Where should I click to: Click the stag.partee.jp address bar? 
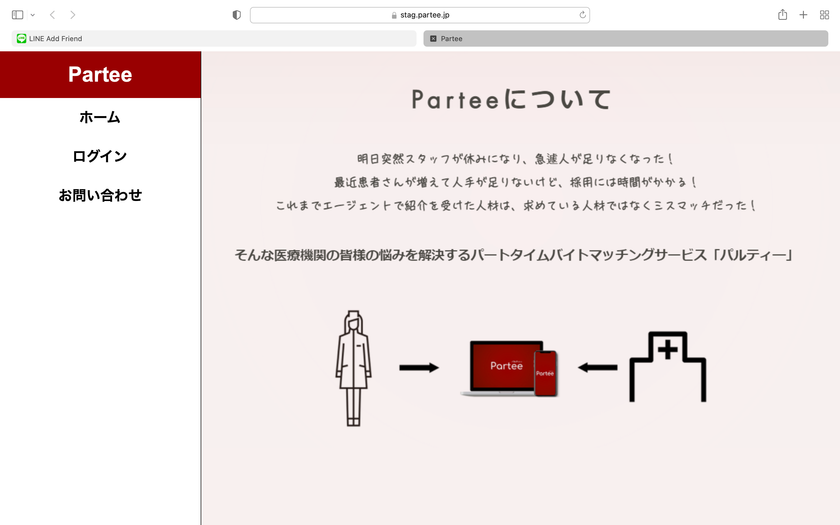click(x=420, y=15)
